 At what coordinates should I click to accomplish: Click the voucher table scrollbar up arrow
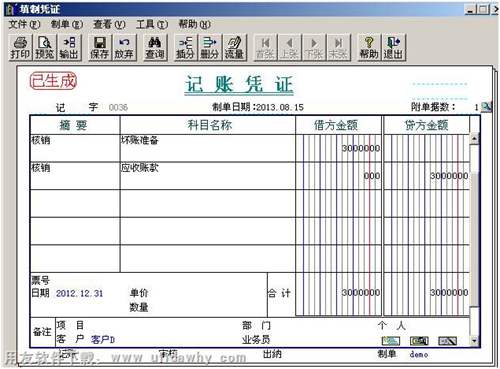coord(474,138)
